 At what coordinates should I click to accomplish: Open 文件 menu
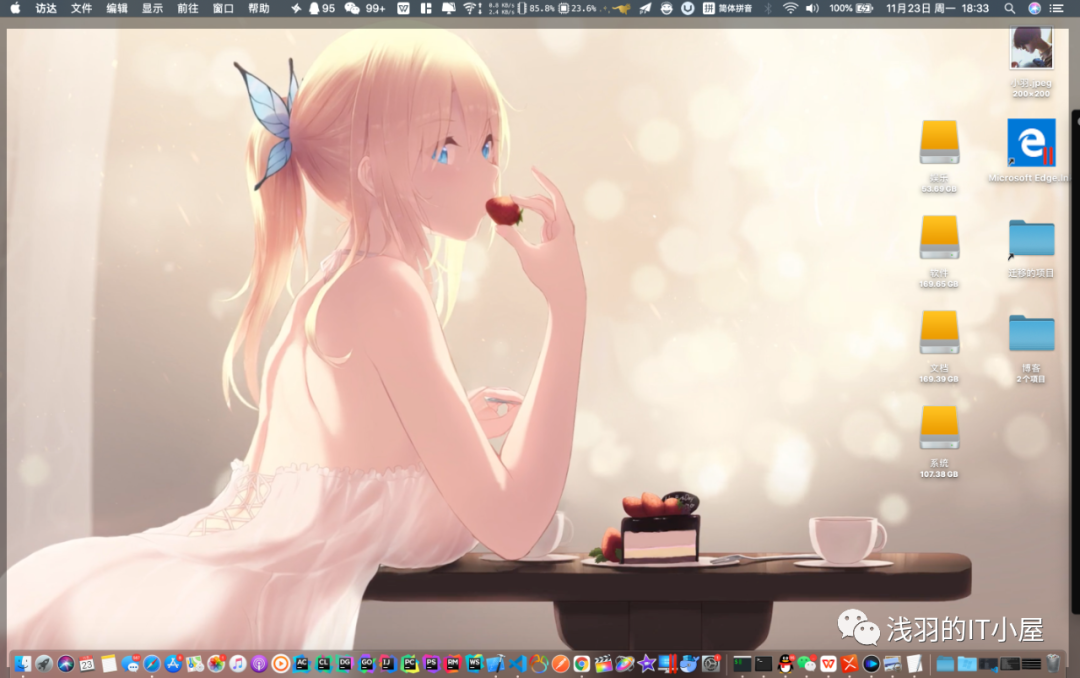[81, 8]
